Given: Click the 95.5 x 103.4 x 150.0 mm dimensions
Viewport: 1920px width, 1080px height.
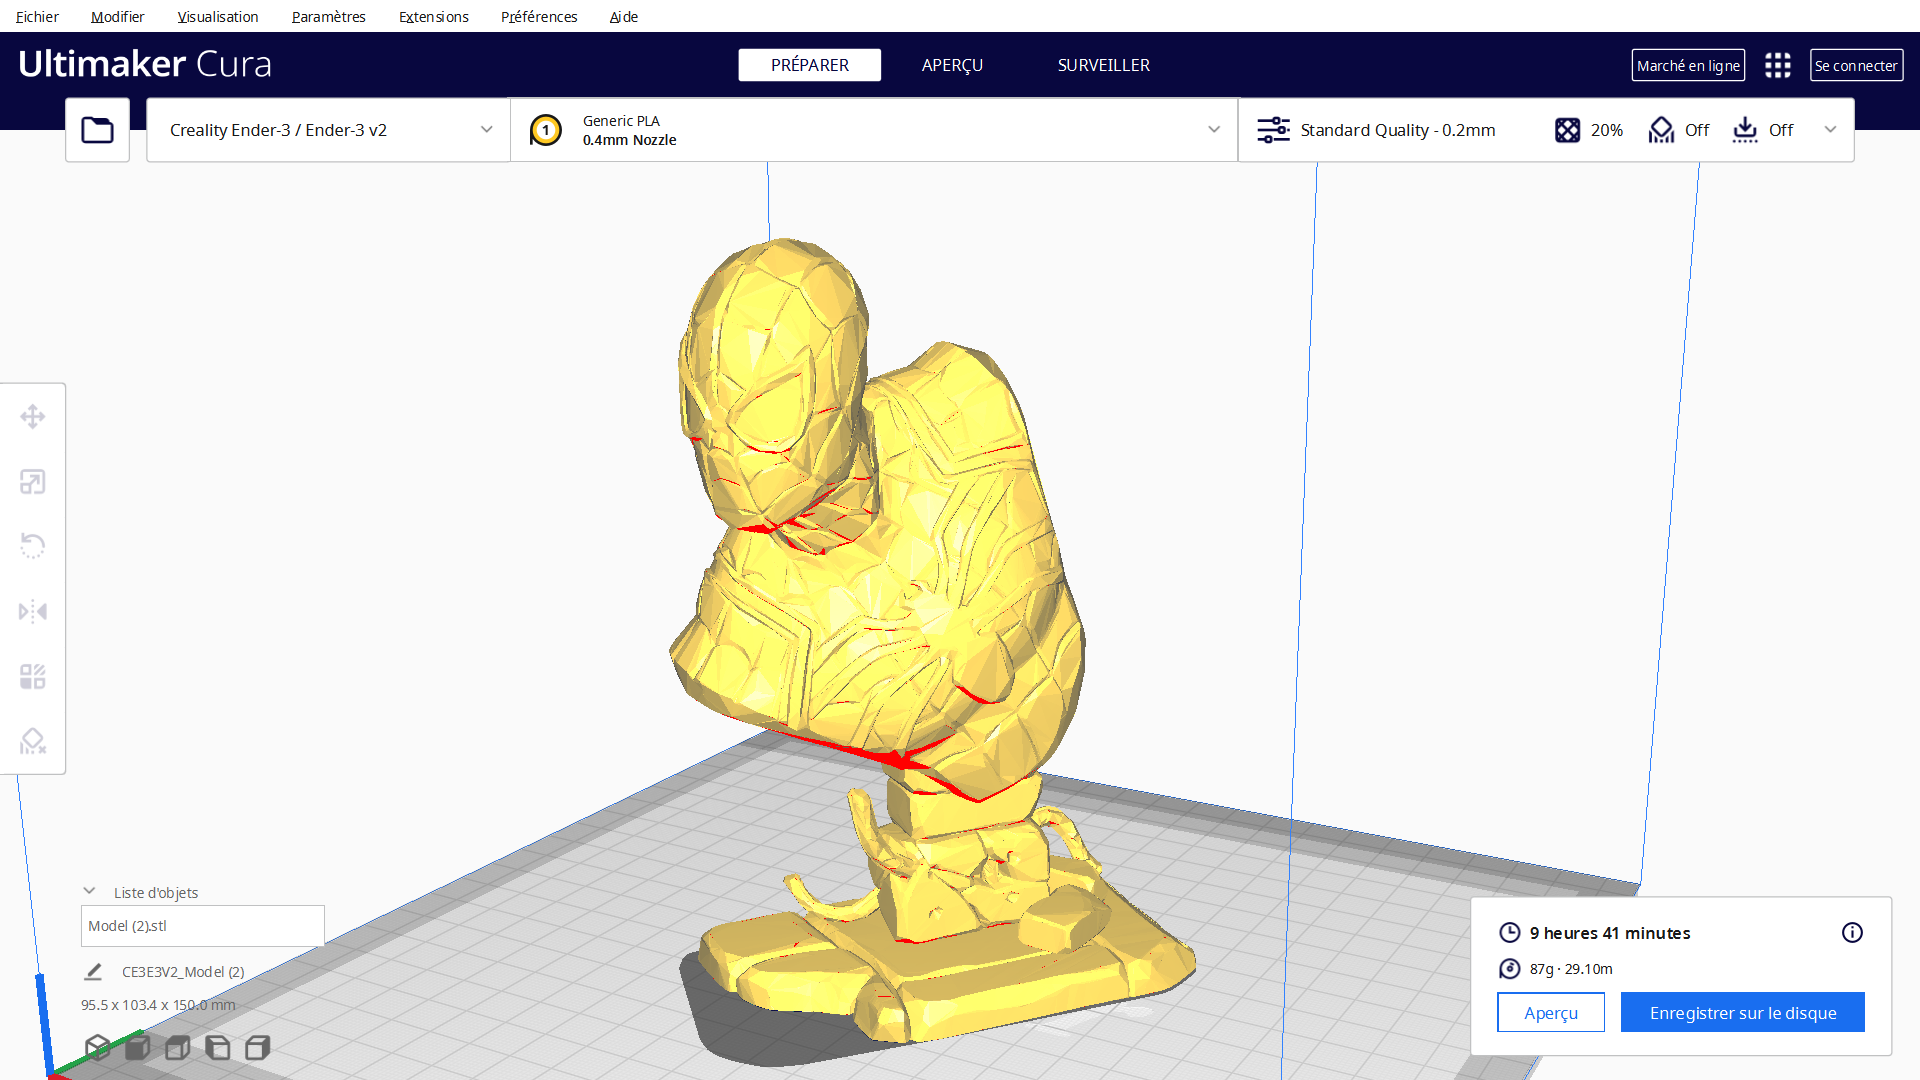Looking at the screenshot, I should [158, 1005].
